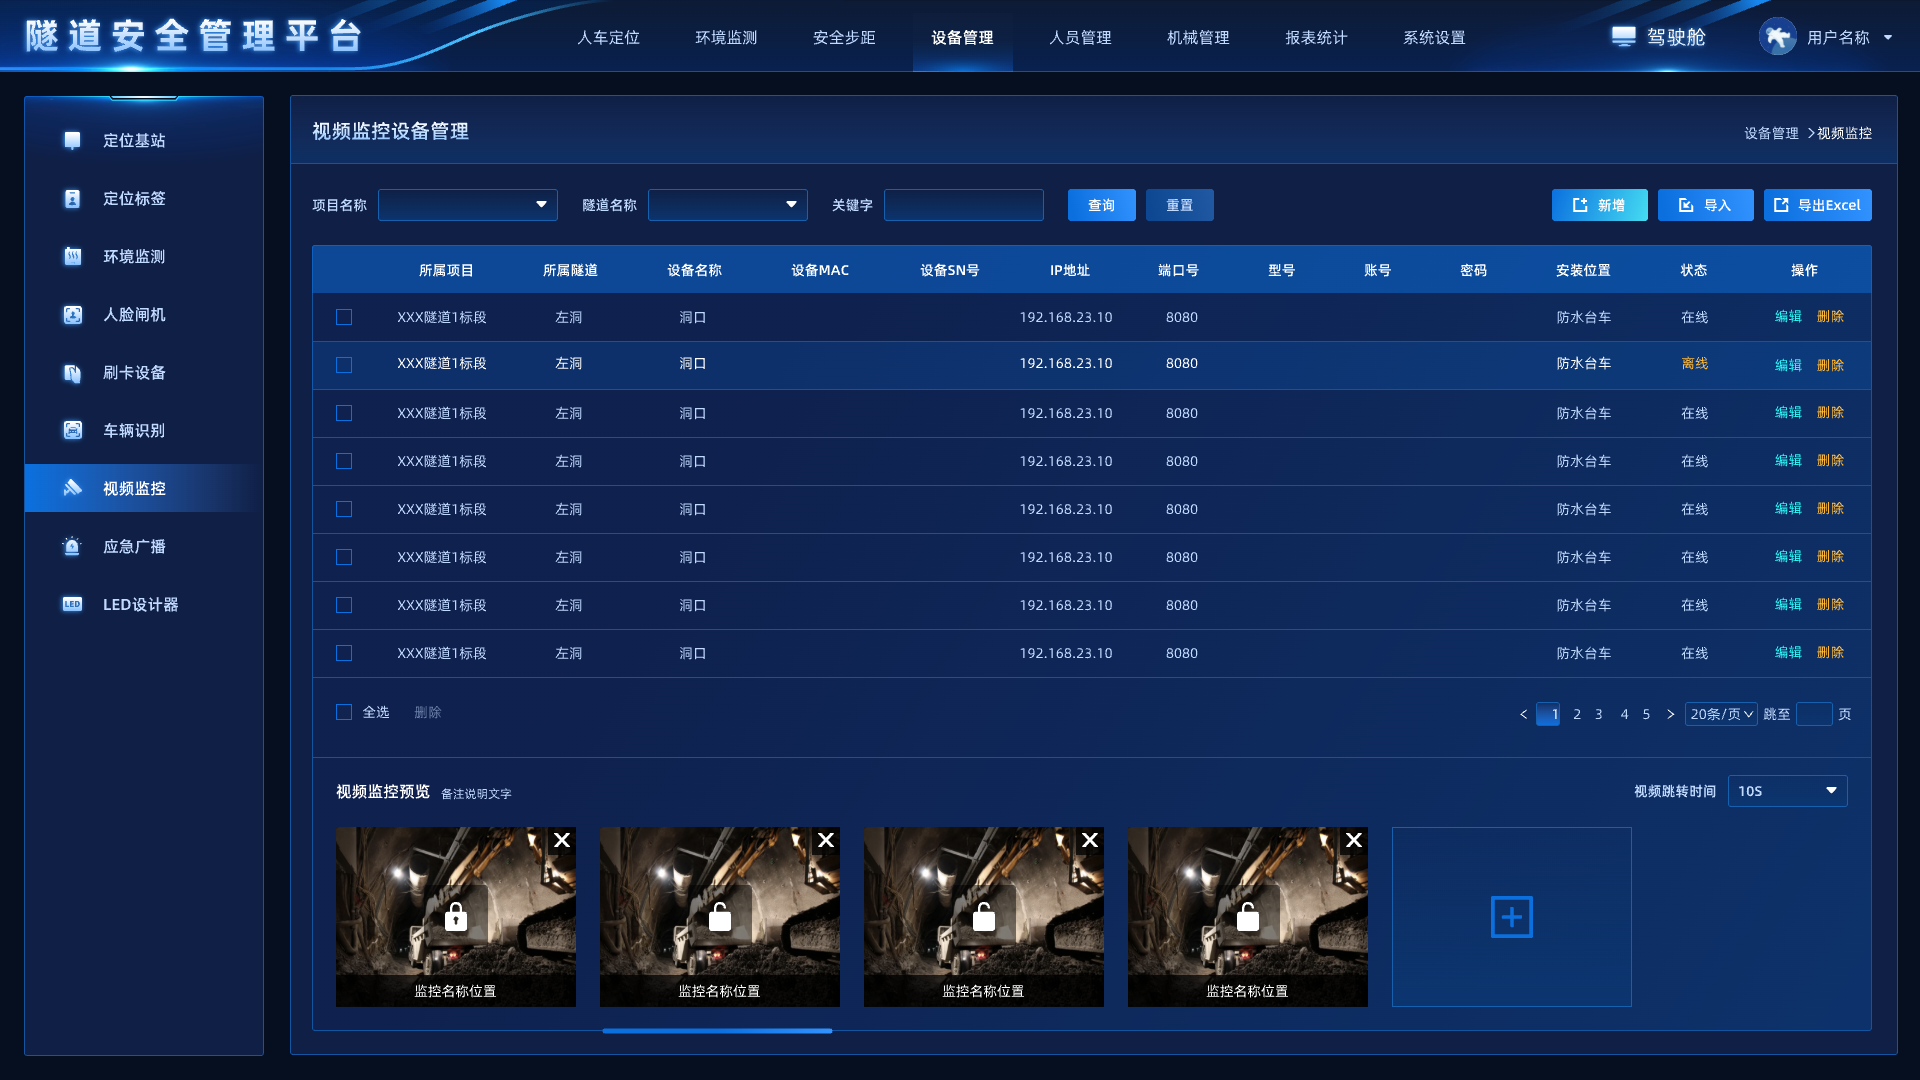
Task: Expand the 项目名称 dropdown
Action: coord(468,205)
